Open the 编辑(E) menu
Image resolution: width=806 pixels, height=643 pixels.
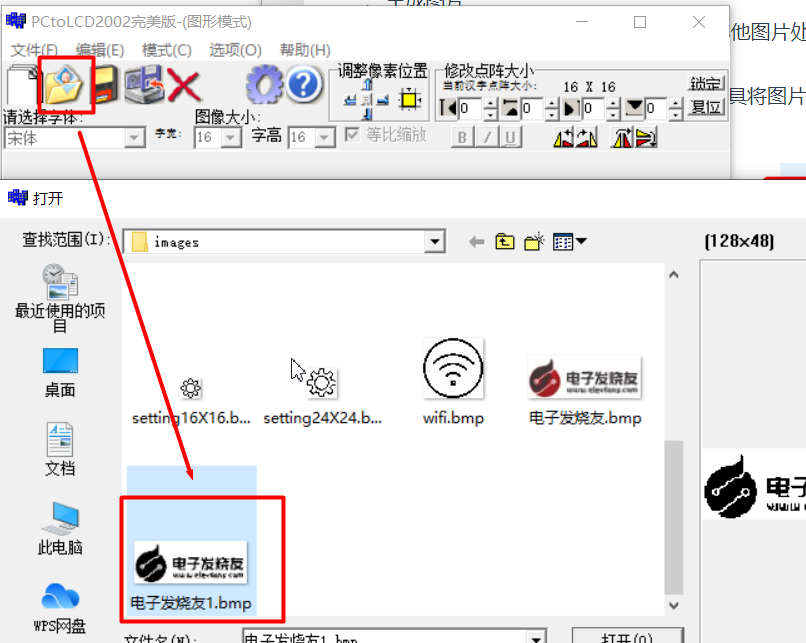tap(100, 50)
